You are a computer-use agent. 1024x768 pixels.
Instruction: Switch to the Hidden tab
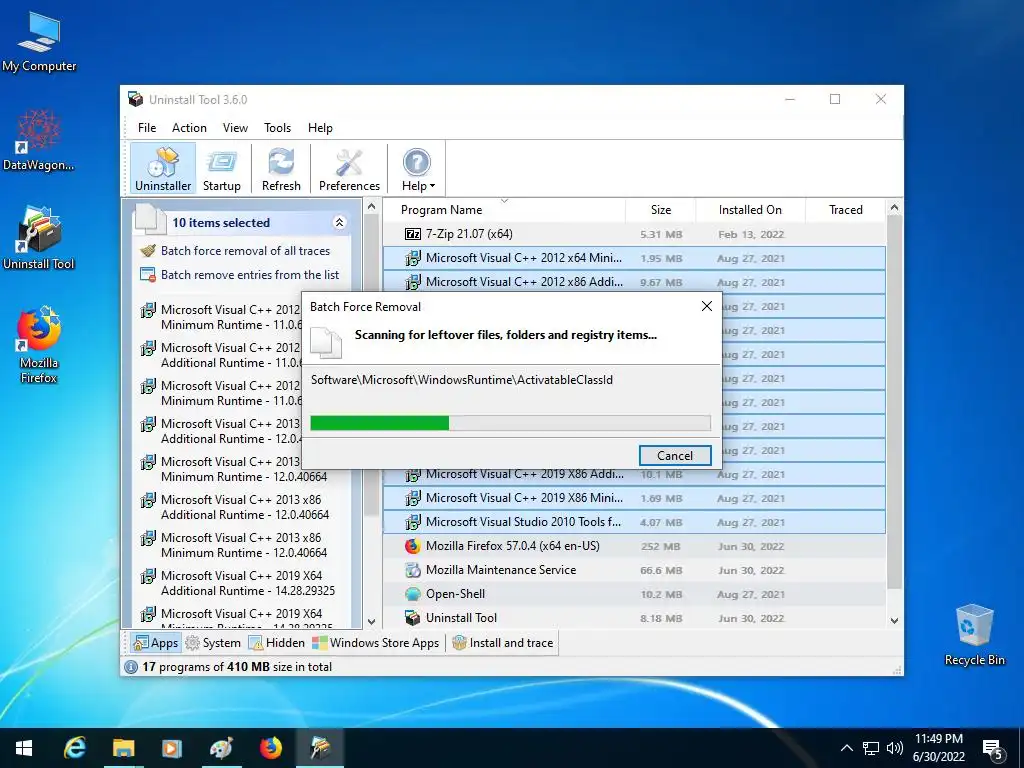[276, 643]
